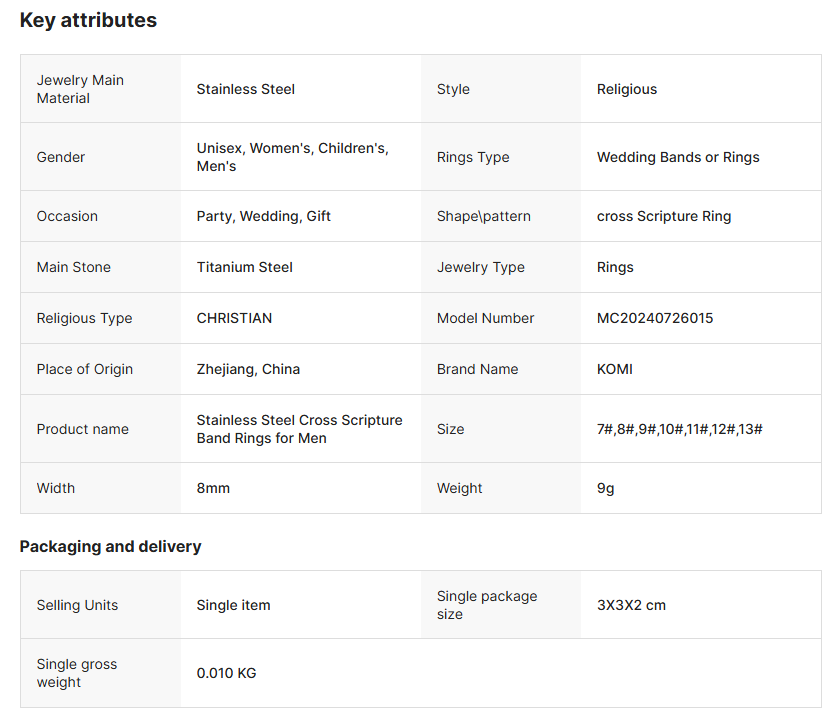Click the 8mm width value

pyautogui.click(x=213, y=488)
